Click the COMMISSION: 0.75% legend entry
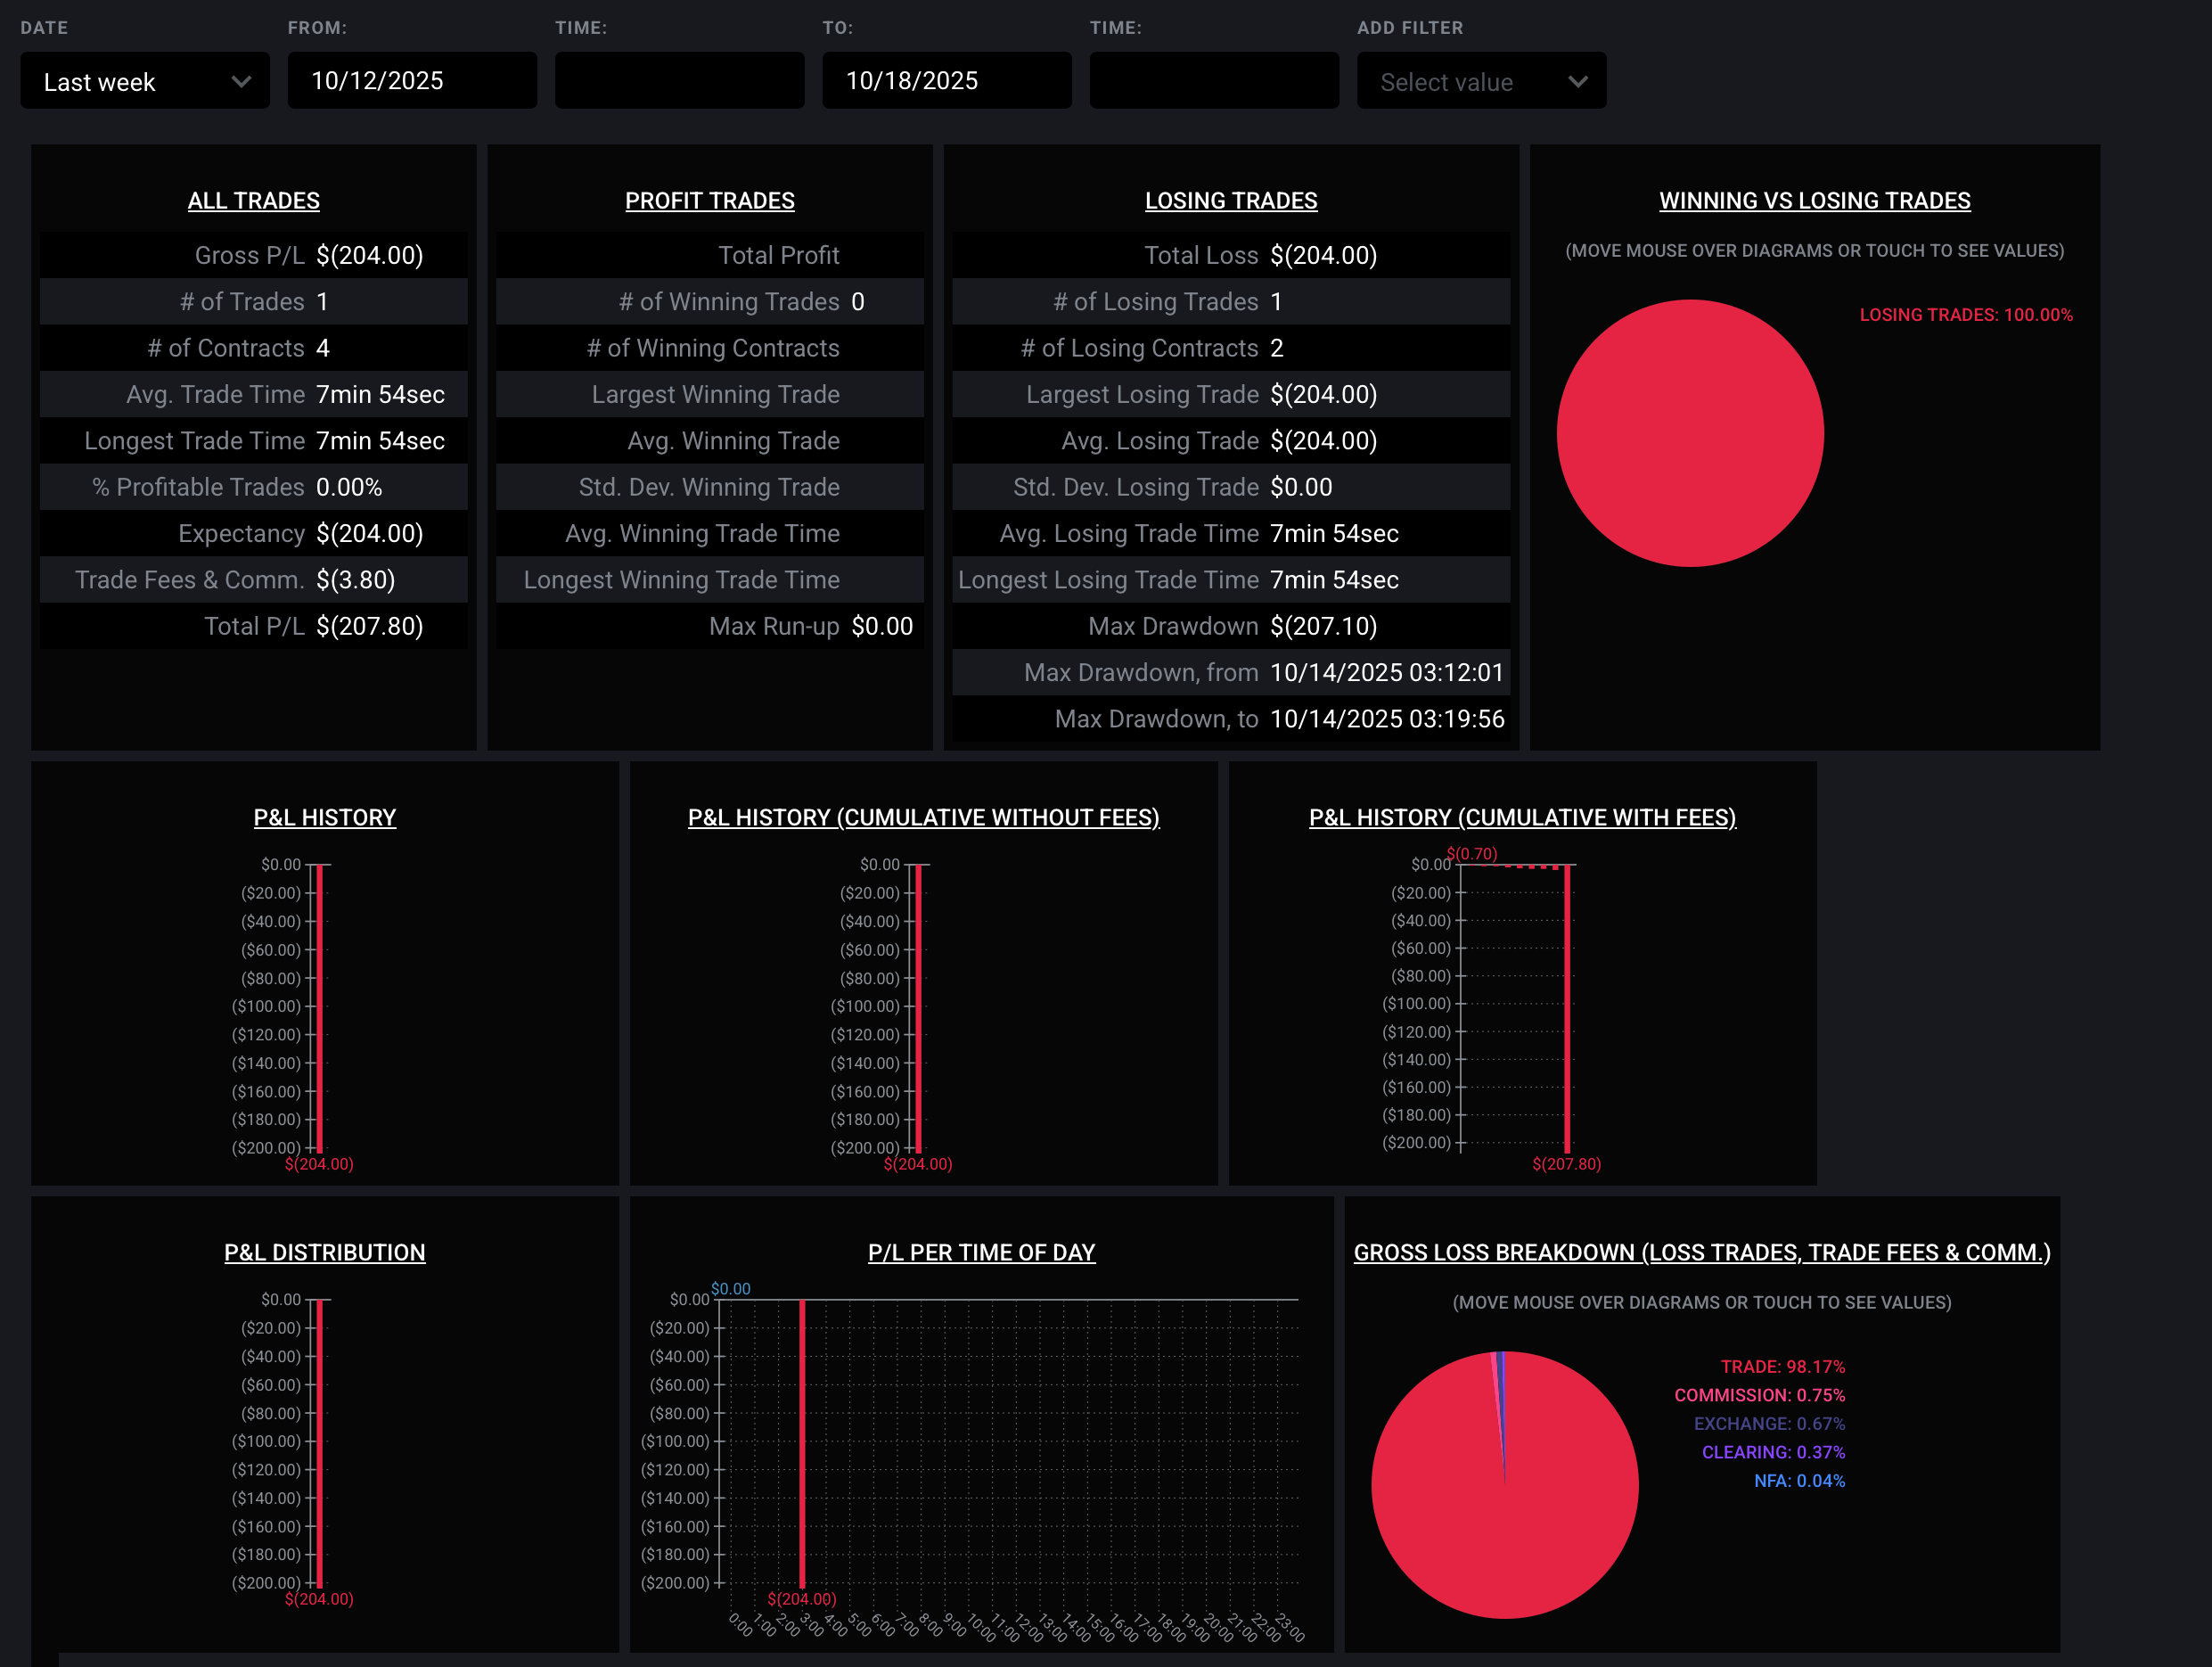Image resolution: width=2212 pixels, height=1667 pixels. click(x=1759, y=1394)
